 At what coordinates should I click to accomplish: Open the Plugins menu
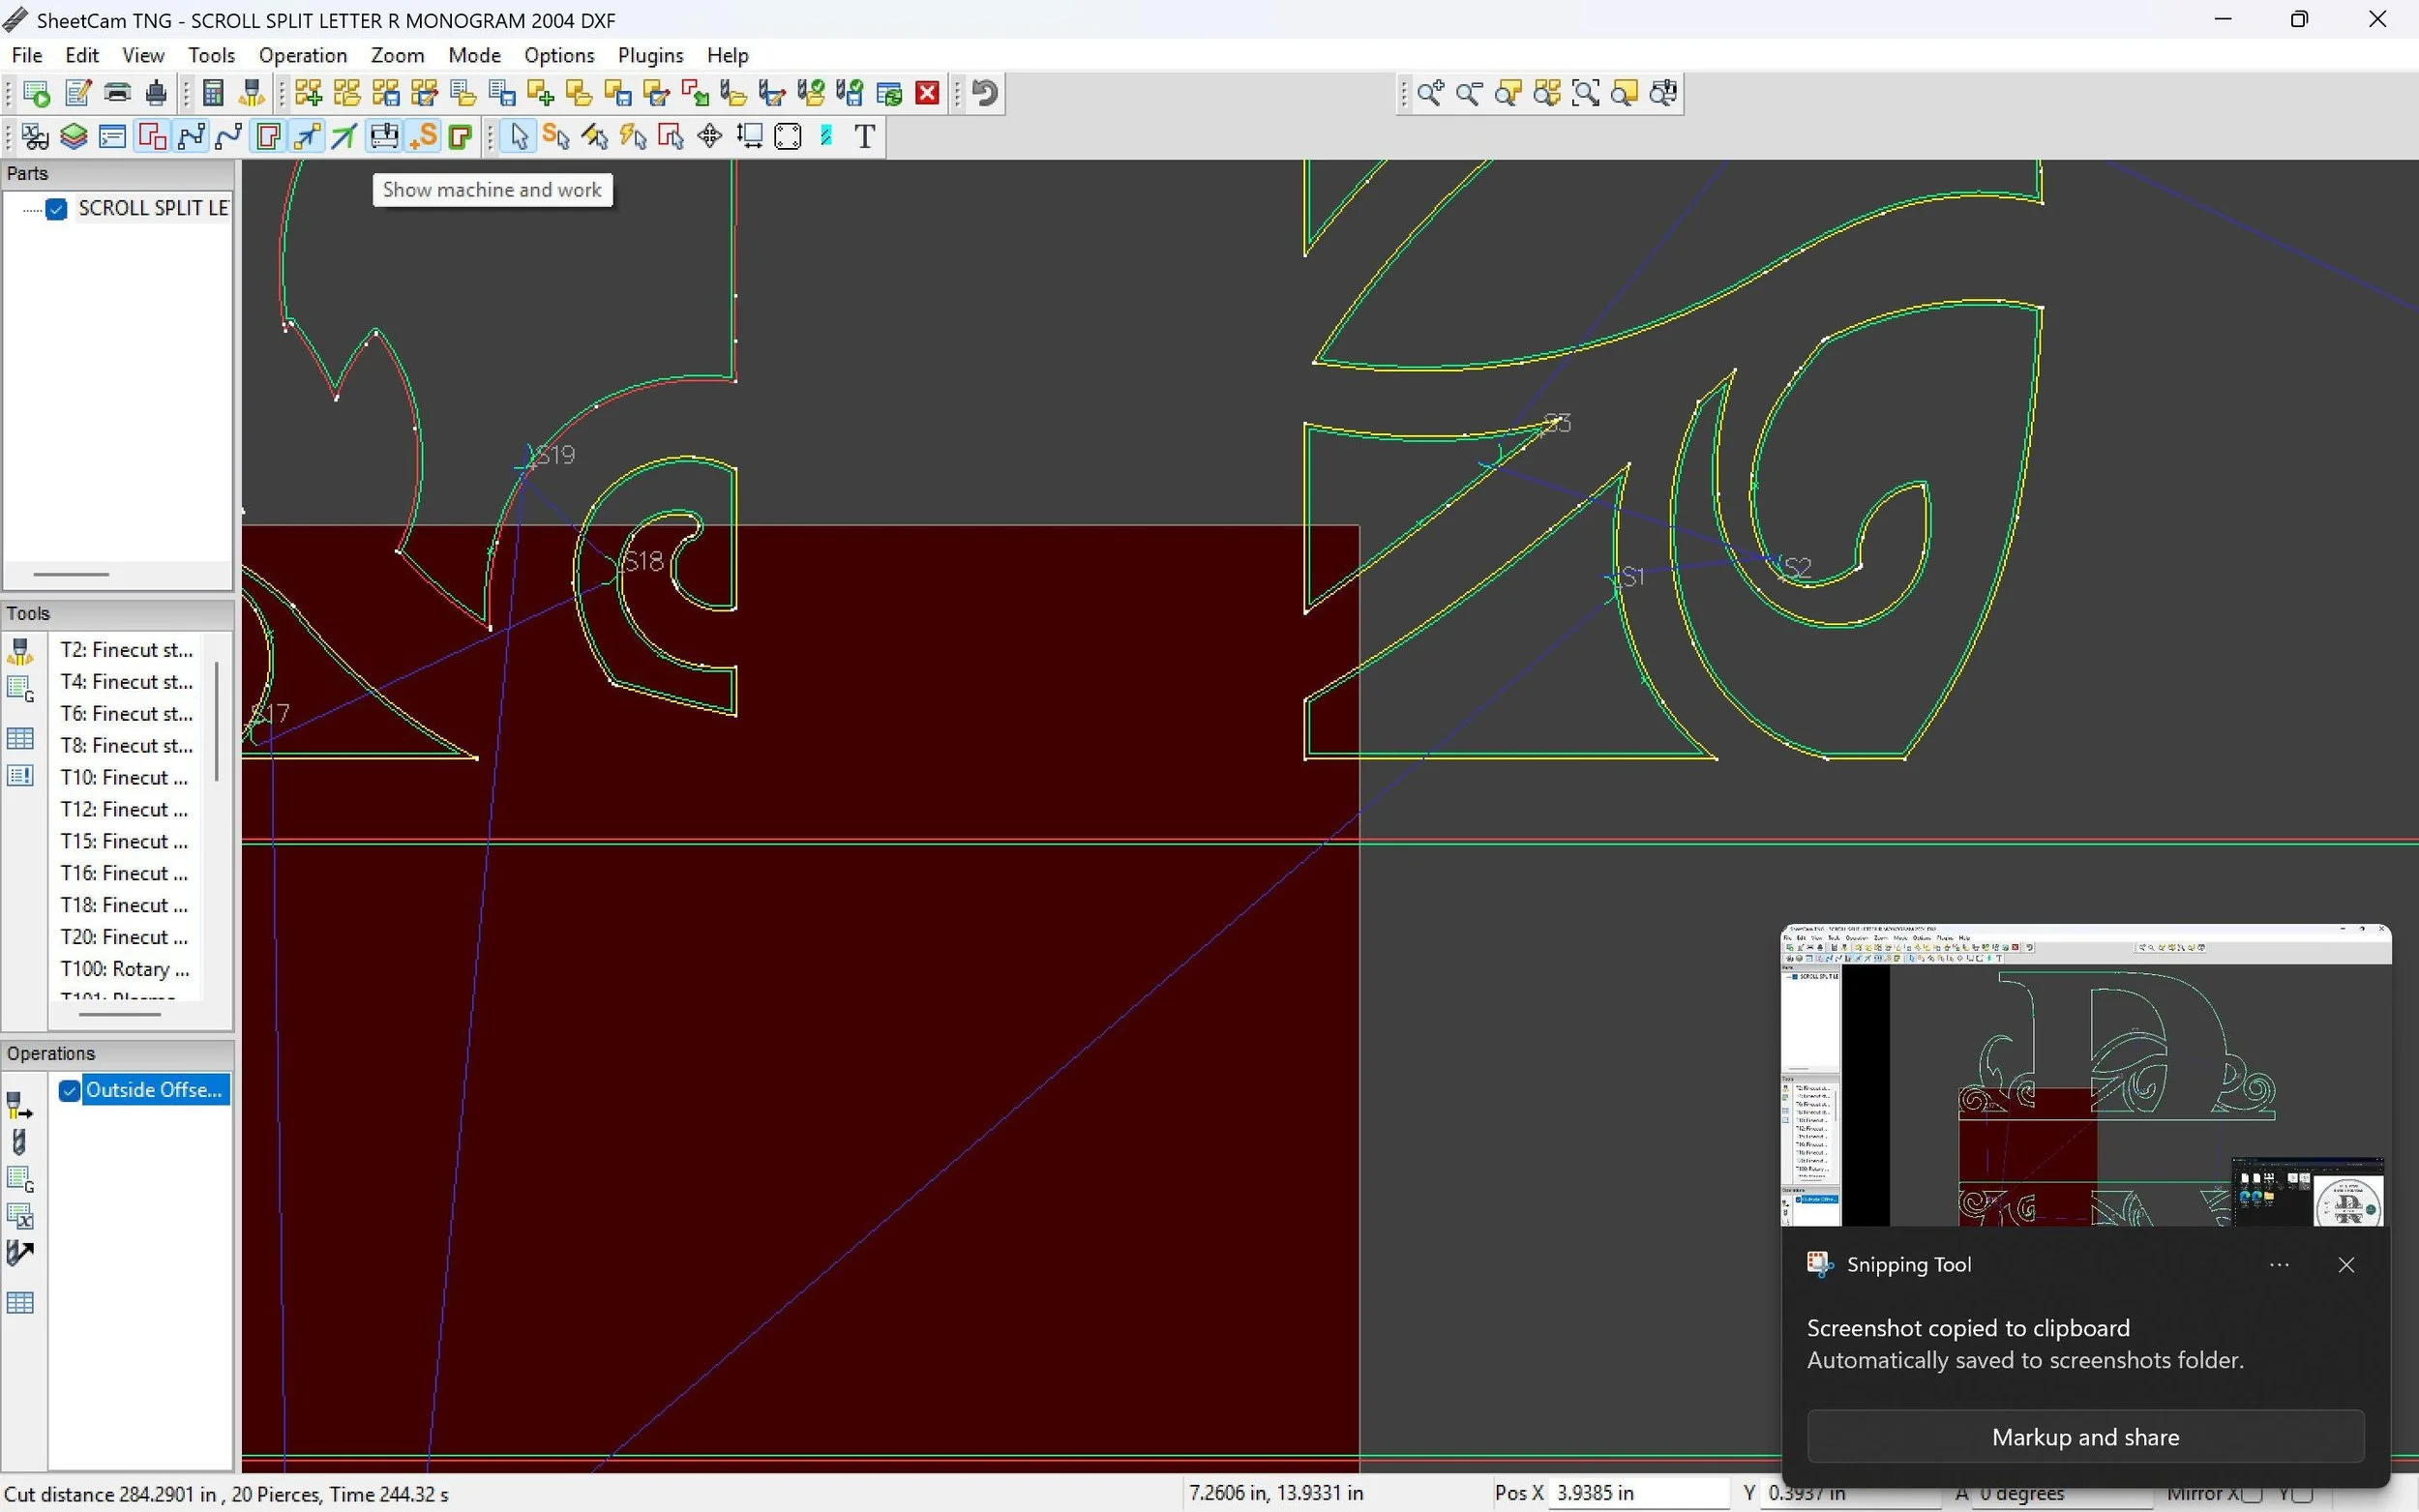tap(651, 55)
